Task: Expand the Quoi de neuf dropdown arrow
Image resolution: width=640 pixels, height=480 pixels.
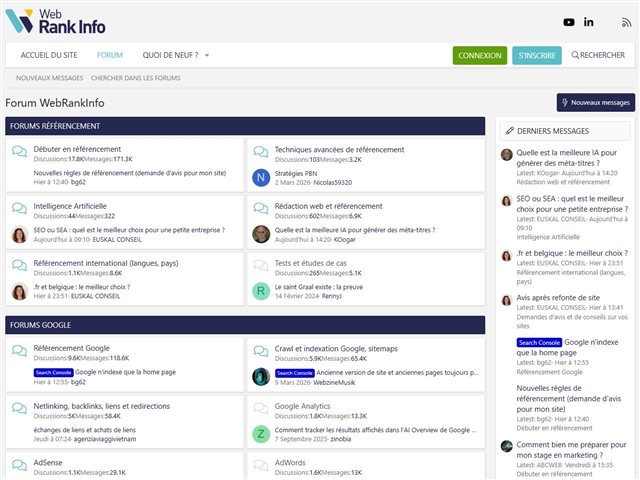Action: pyautogui.click(x=207, y=55)
